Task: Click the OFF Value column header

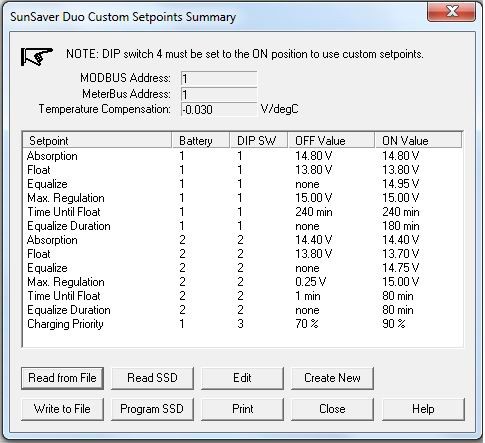Action: [331, 140]
